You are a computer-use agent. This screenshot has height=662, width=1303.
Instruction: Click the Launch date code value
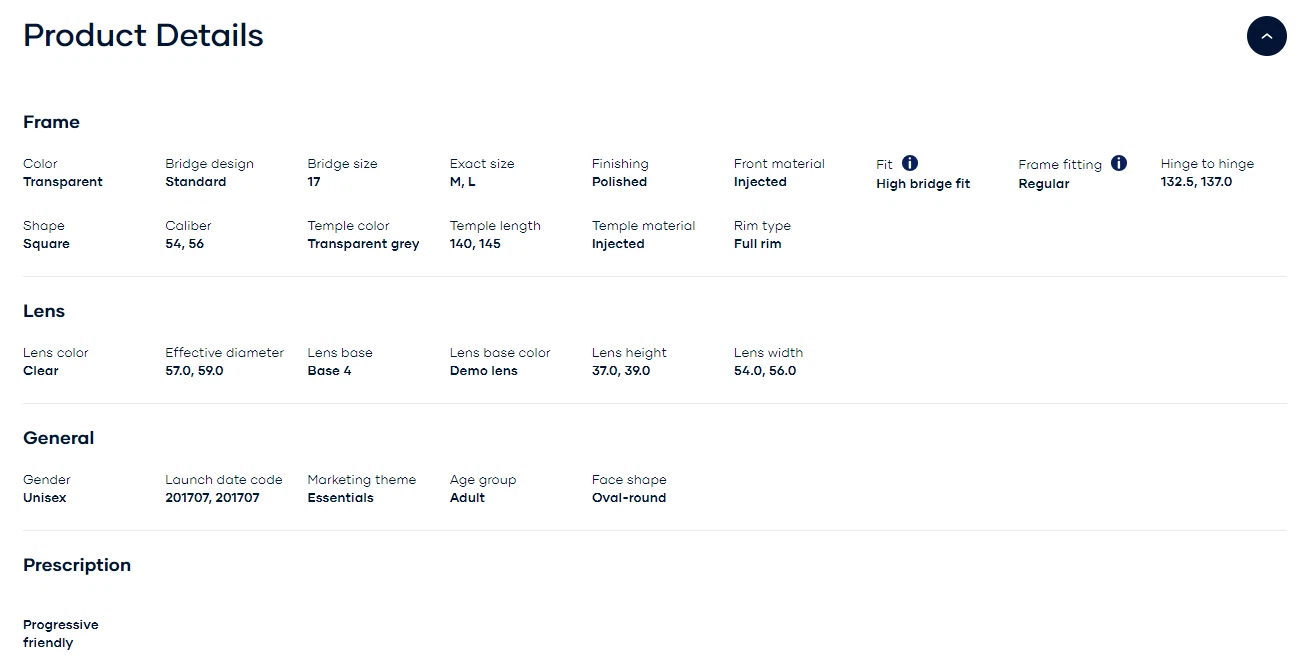tap(212, 498)
